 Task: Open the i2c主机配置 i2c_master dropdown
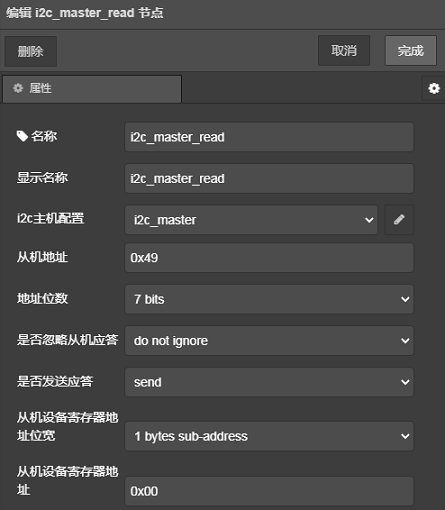(251, 220)
